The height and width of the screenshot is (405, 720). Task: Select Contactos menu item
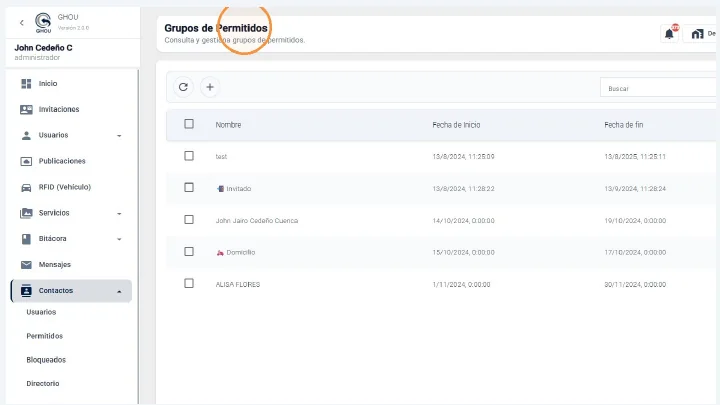click(71, 291)
